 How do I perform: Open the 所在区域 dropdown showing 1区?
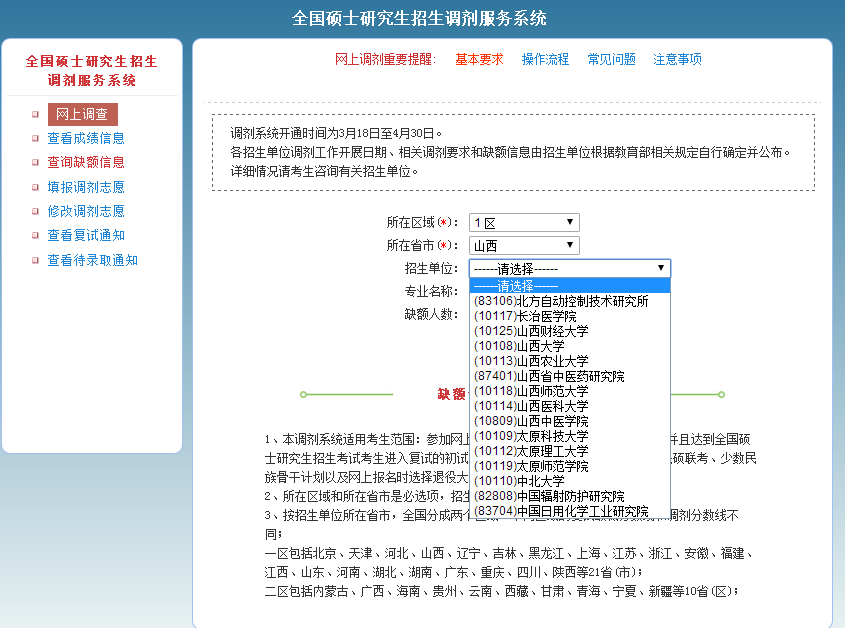tap(524, 223)
